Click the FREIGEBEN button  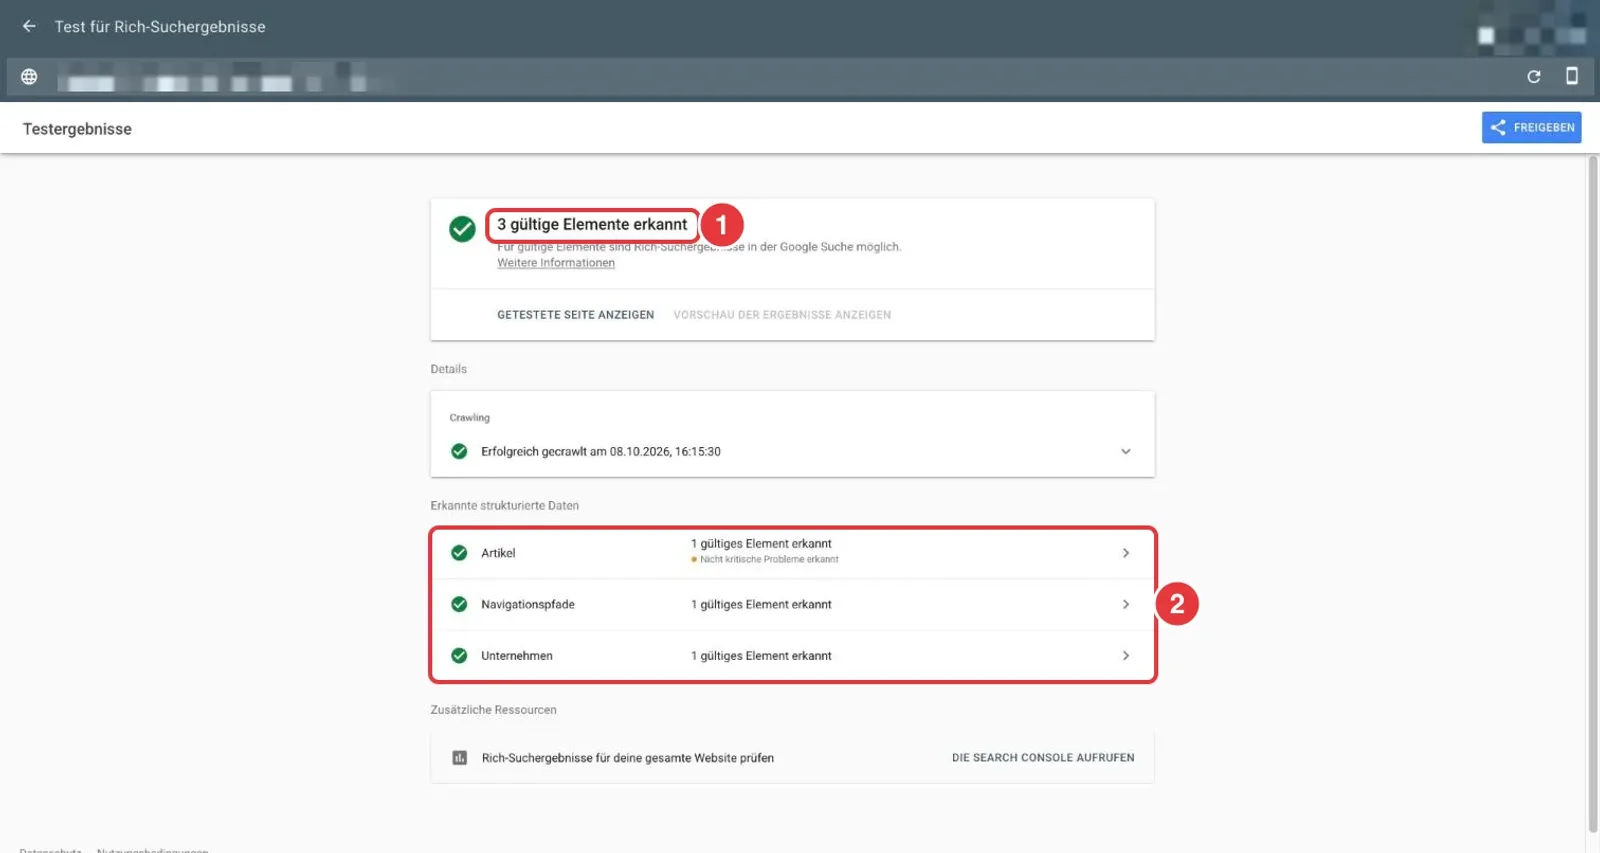tap(1531, 127)
